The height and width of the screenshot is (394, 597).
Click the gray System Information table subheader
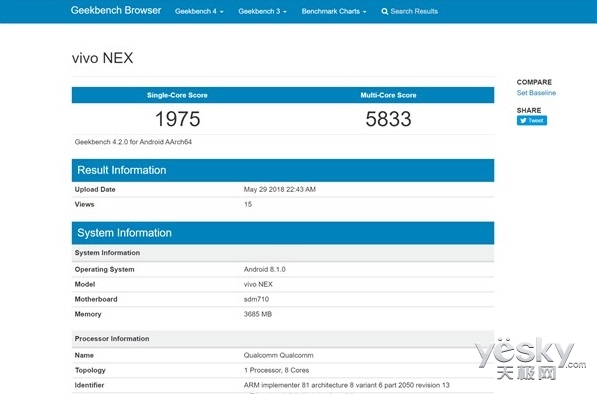(283, 253)
